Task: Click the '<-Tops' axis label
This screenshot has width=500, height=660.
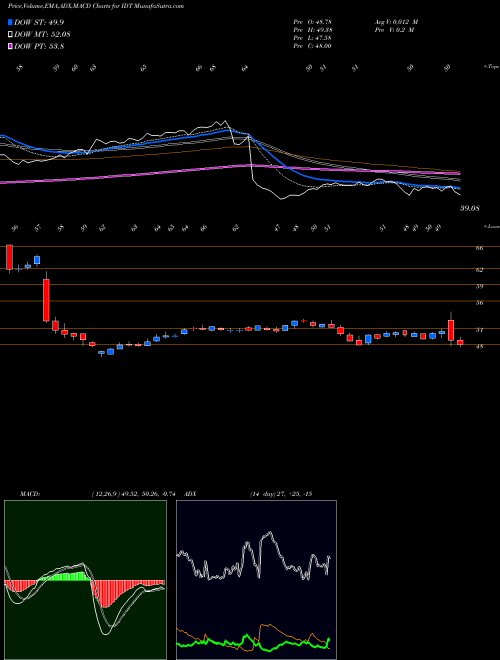Action: (490, 67)
